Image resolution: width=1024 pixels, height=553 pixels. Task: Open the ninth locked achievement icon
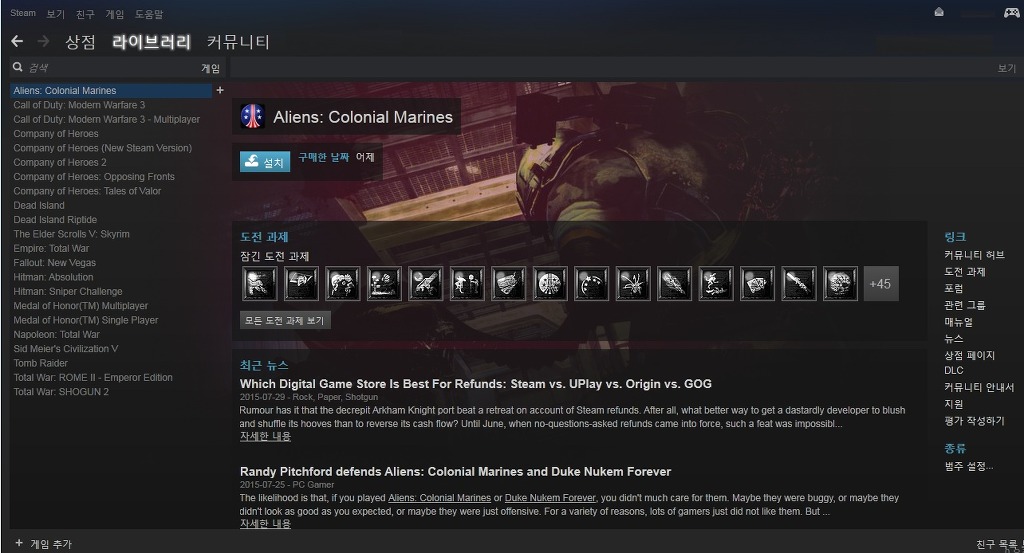point(591,283)
